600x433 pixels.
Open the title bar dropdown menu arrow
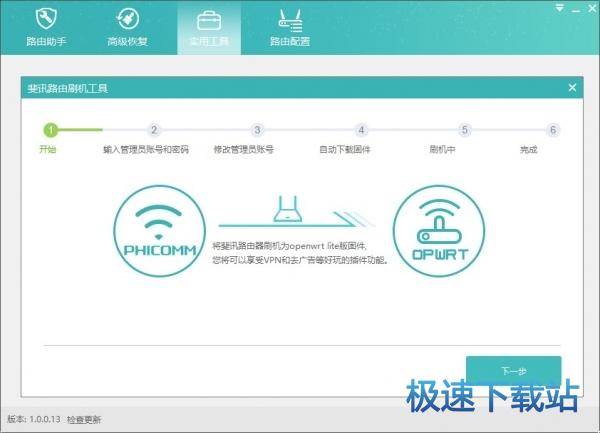[559, 8]
